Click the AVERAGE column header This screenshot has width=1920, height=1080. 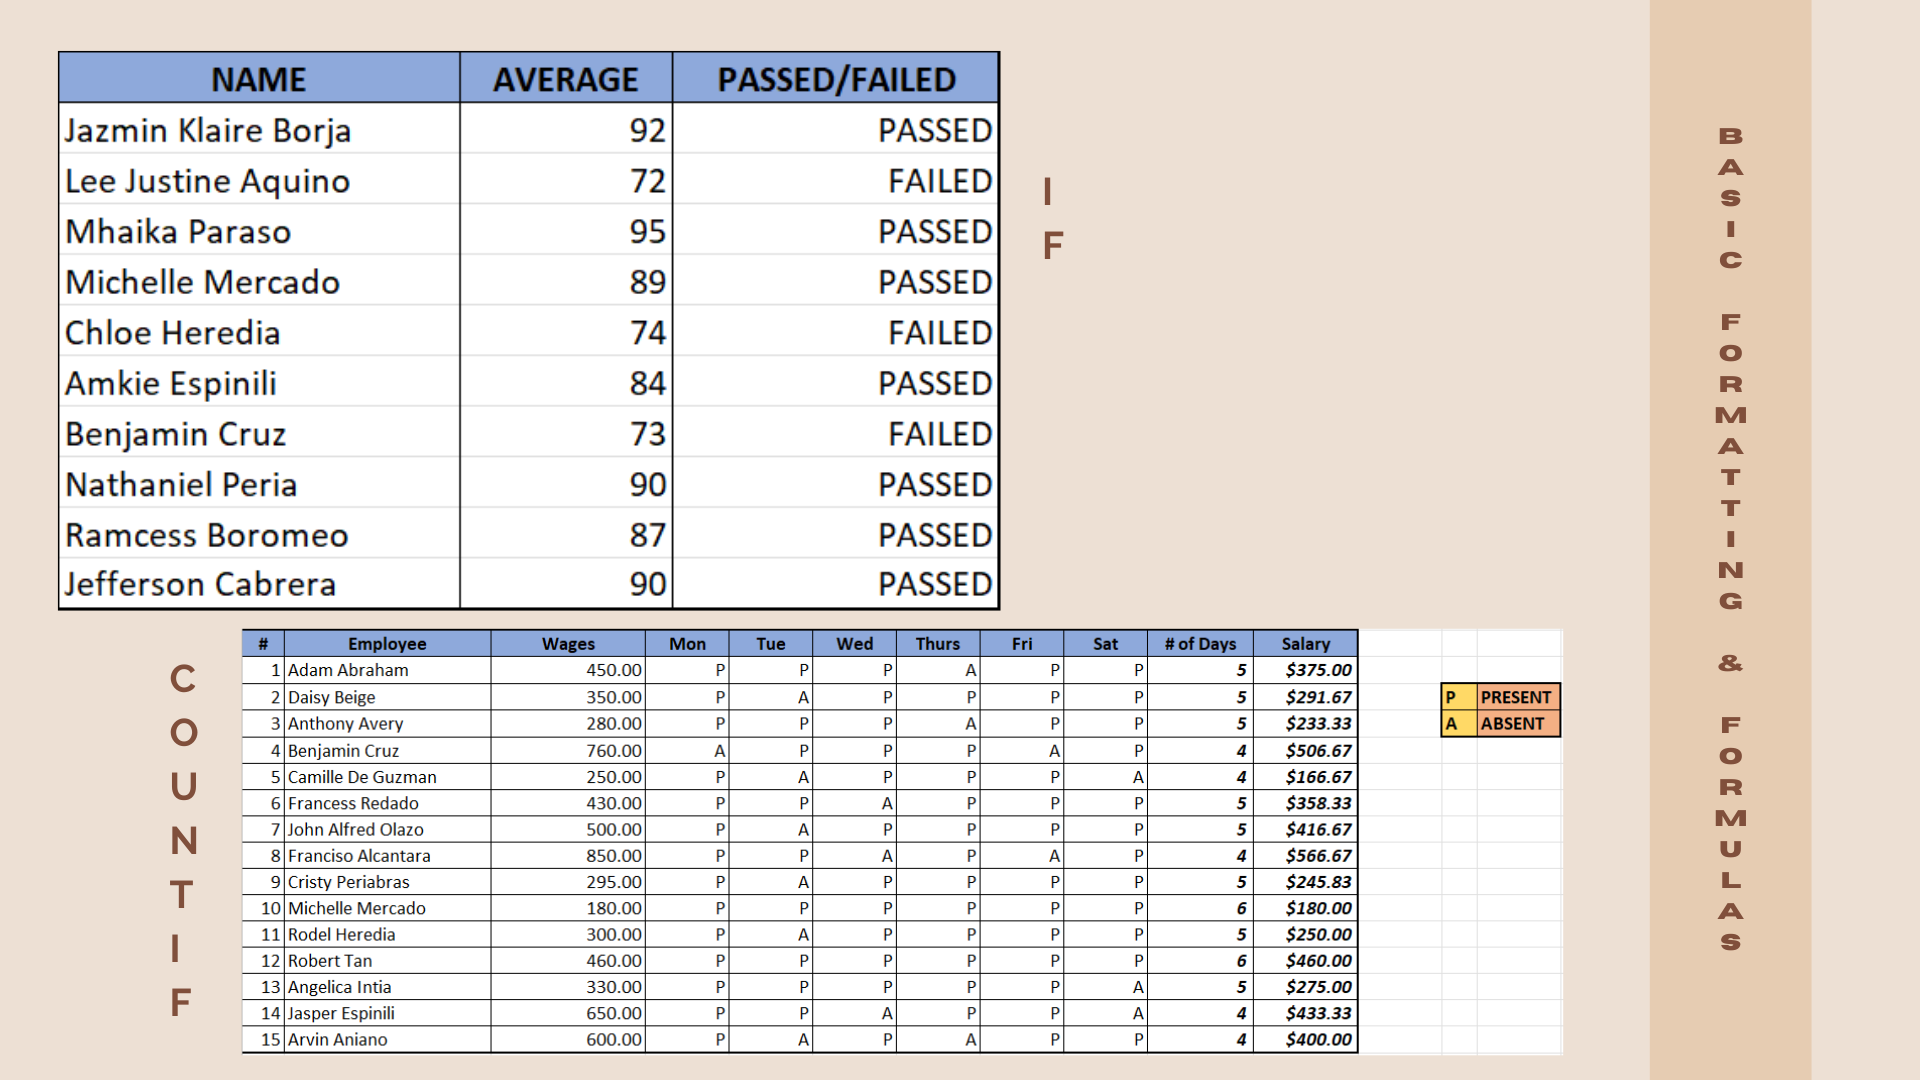coord(565,79)
